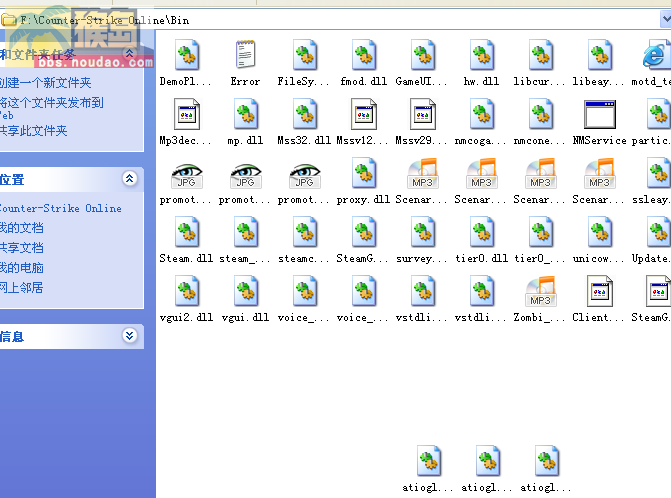Select the vgui.dll file icon
Image resolution: width=671 pixels, height=498 pixels.
point(245,291)
